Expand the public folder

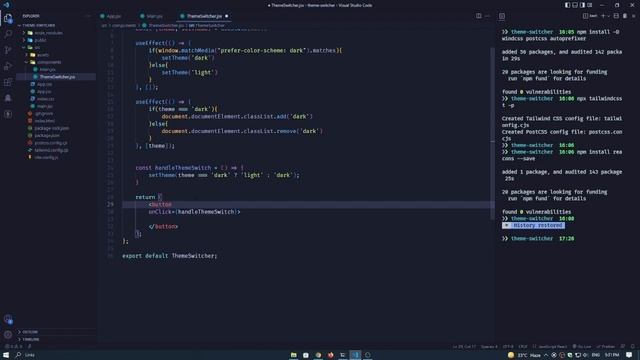pos(40,40)
